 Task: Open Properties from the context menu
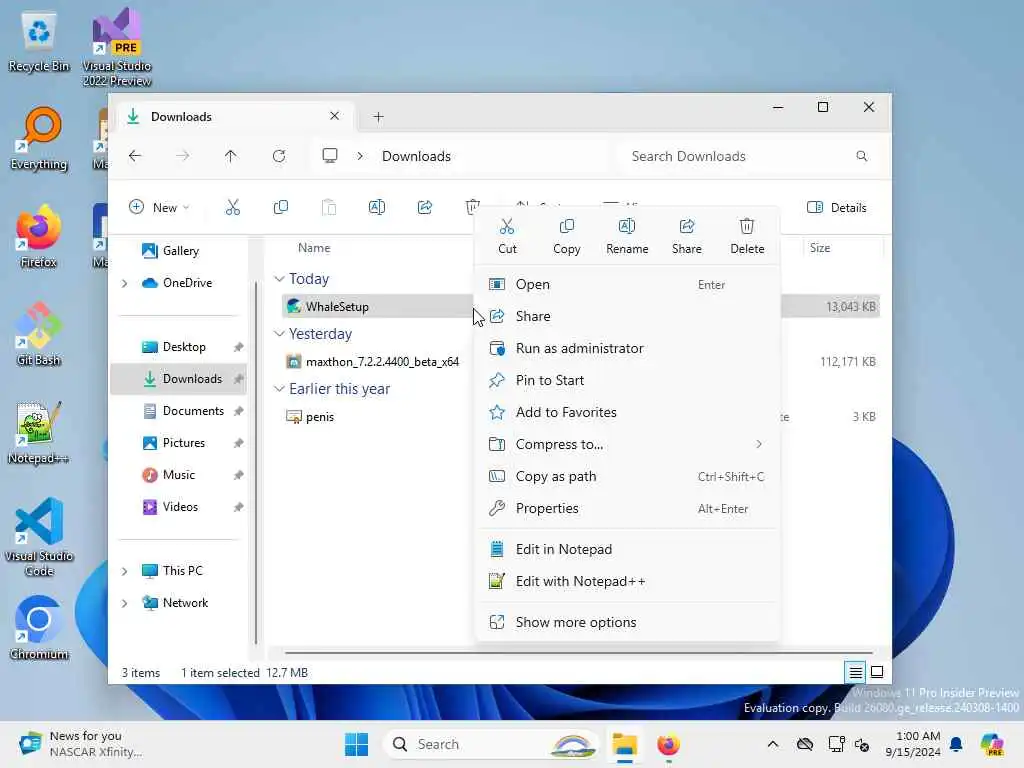627,508
